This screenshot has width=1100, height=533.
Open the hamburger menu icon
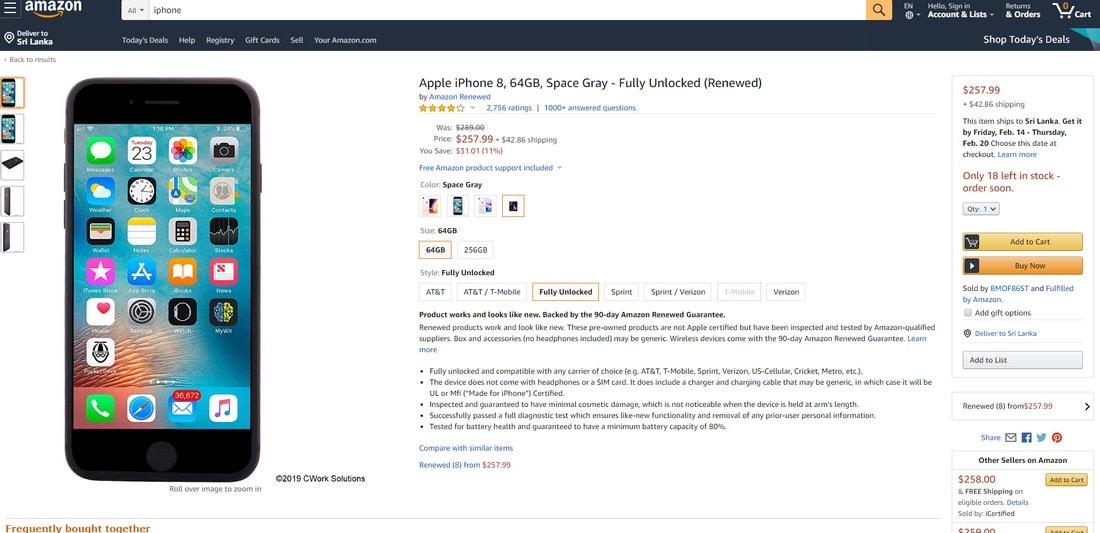pyautogui.click(x=9, y=8)
